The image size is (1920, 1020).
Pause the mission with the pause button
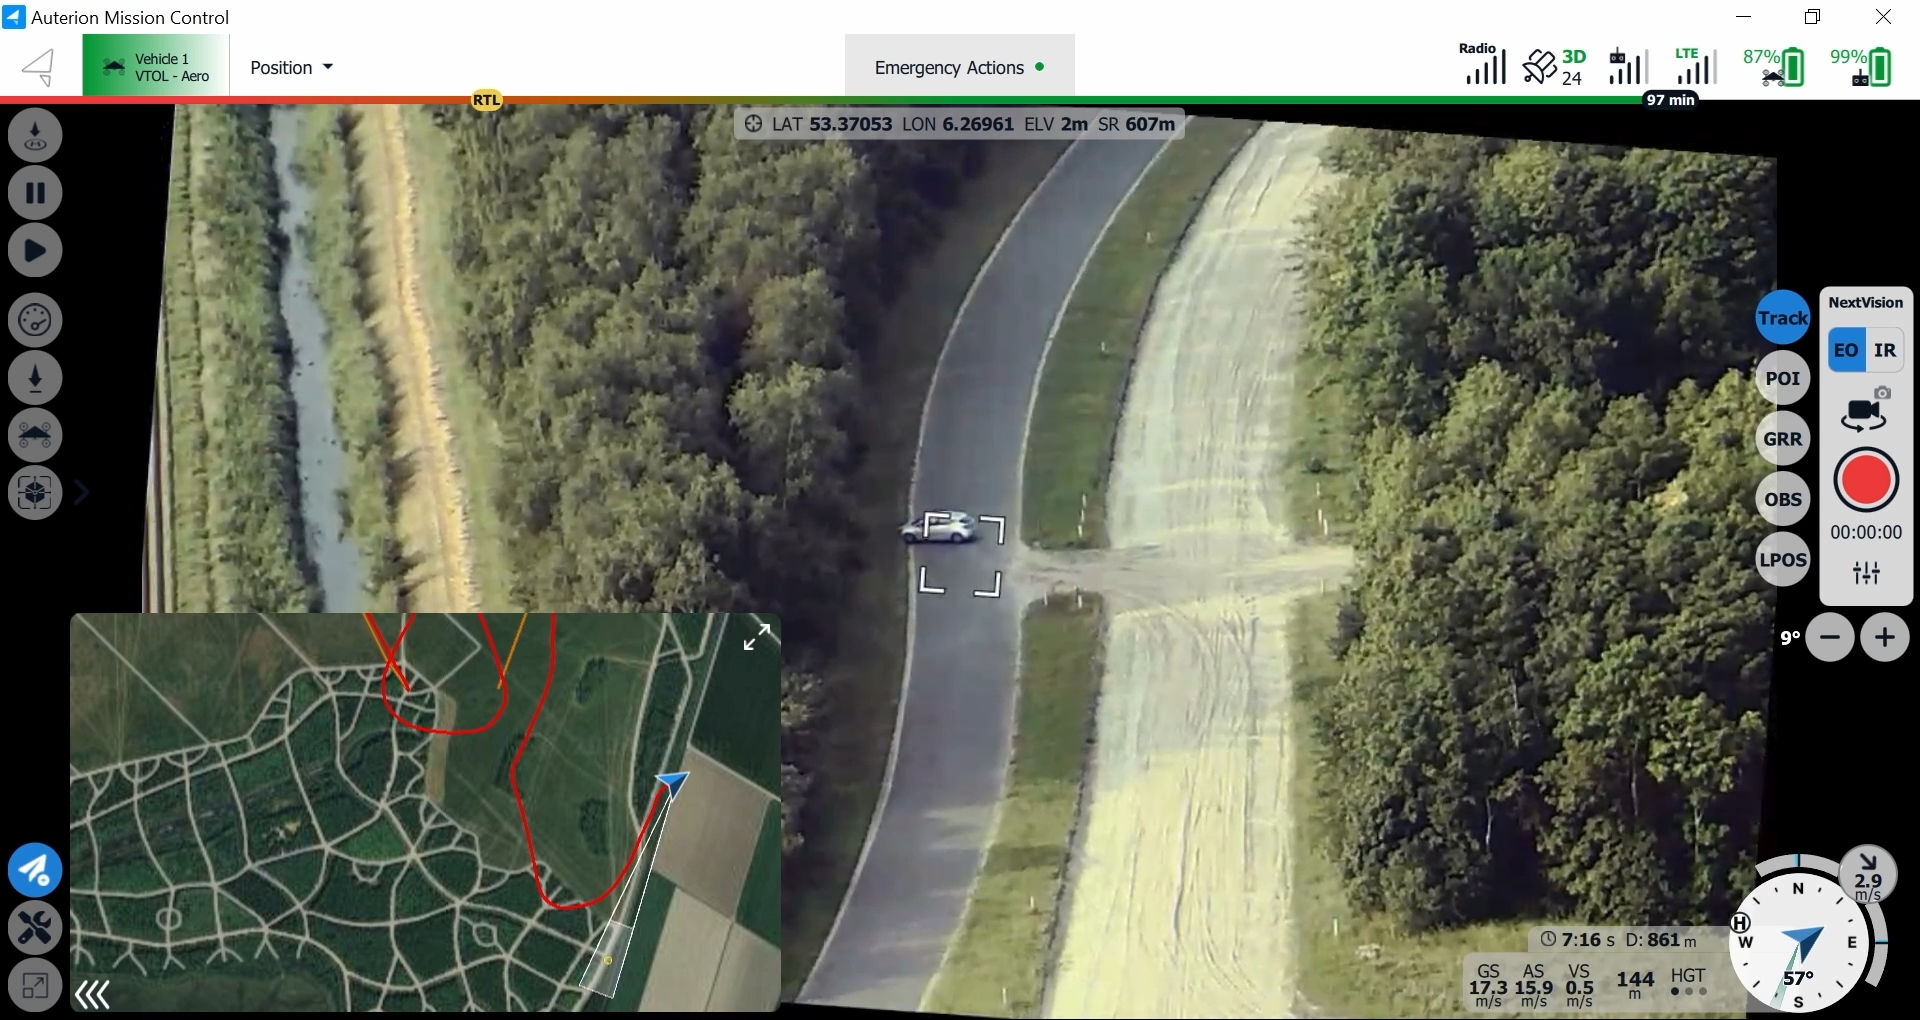click(35, 193)
